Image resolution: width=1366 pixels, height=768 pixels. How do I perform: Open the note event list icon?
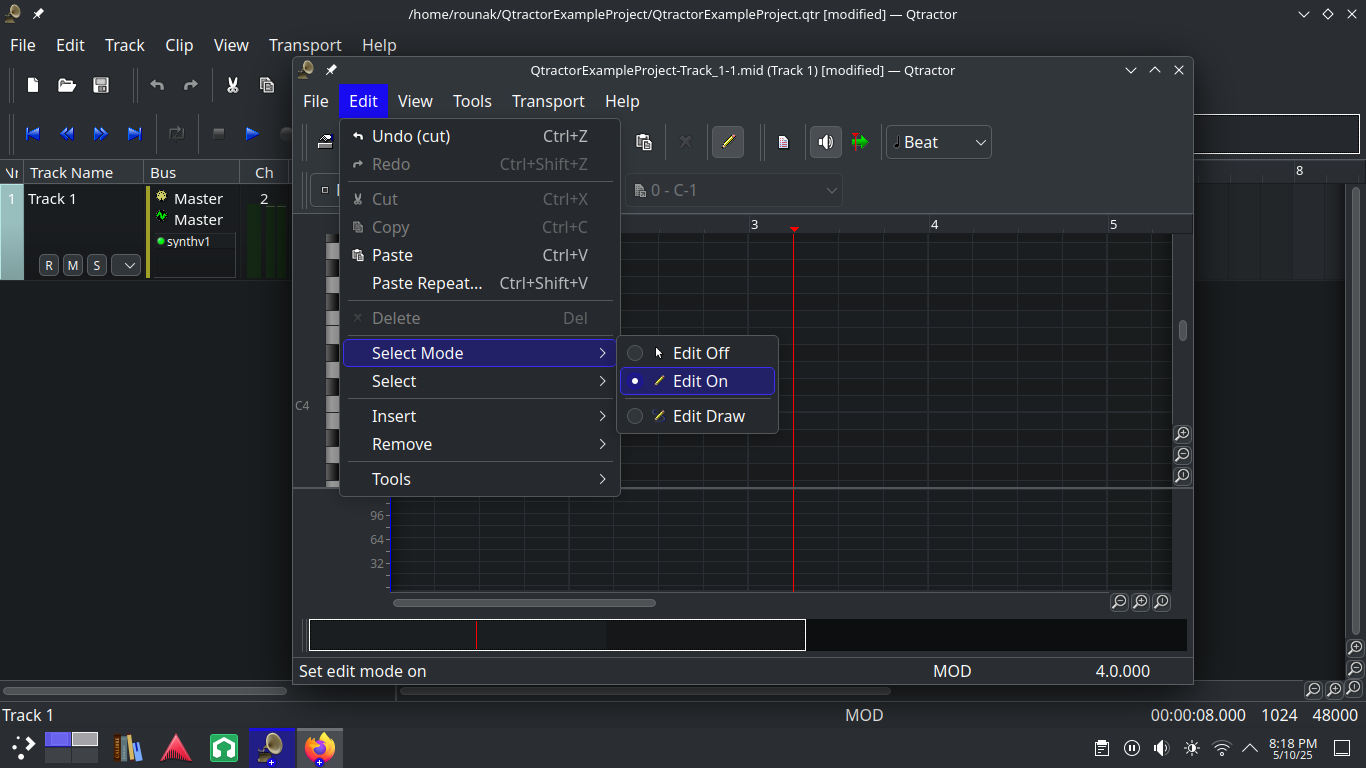coord(783,142)
